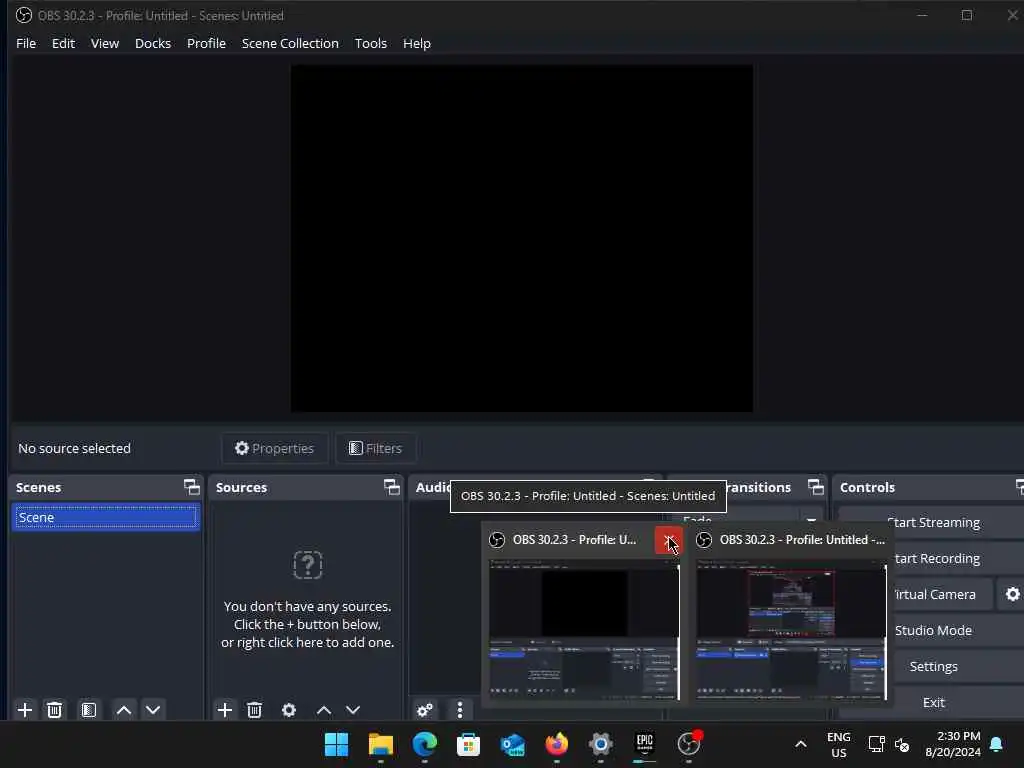
Task: Open the clock showing 2:30 PM
Action: [952, 744]
